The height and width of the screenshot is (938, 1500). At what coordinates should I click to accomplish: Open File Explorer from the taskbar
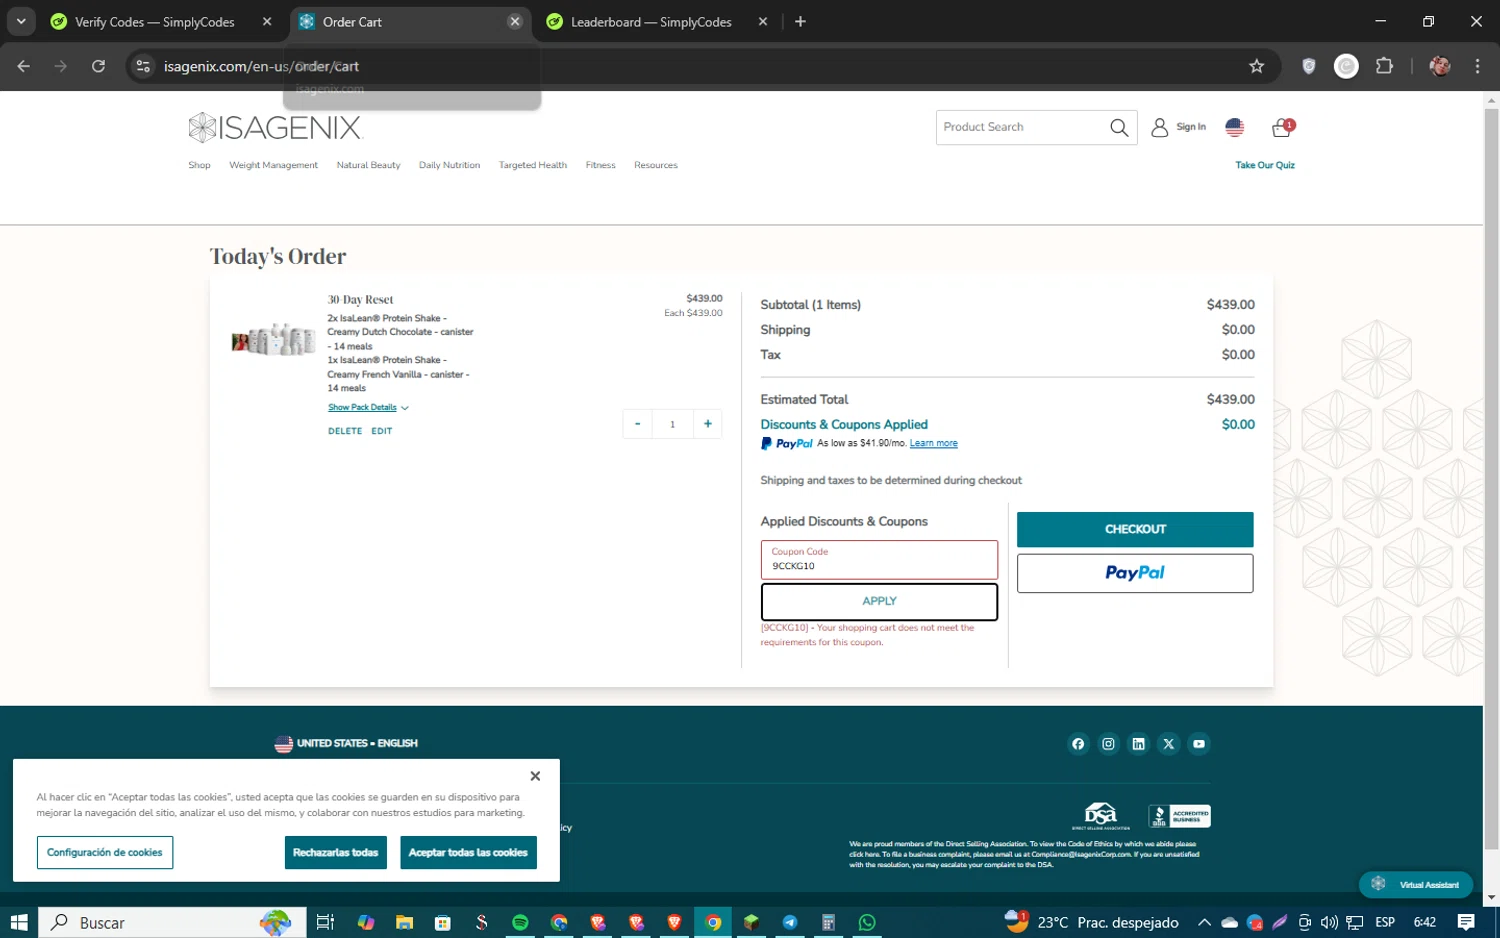coord(404,923)
